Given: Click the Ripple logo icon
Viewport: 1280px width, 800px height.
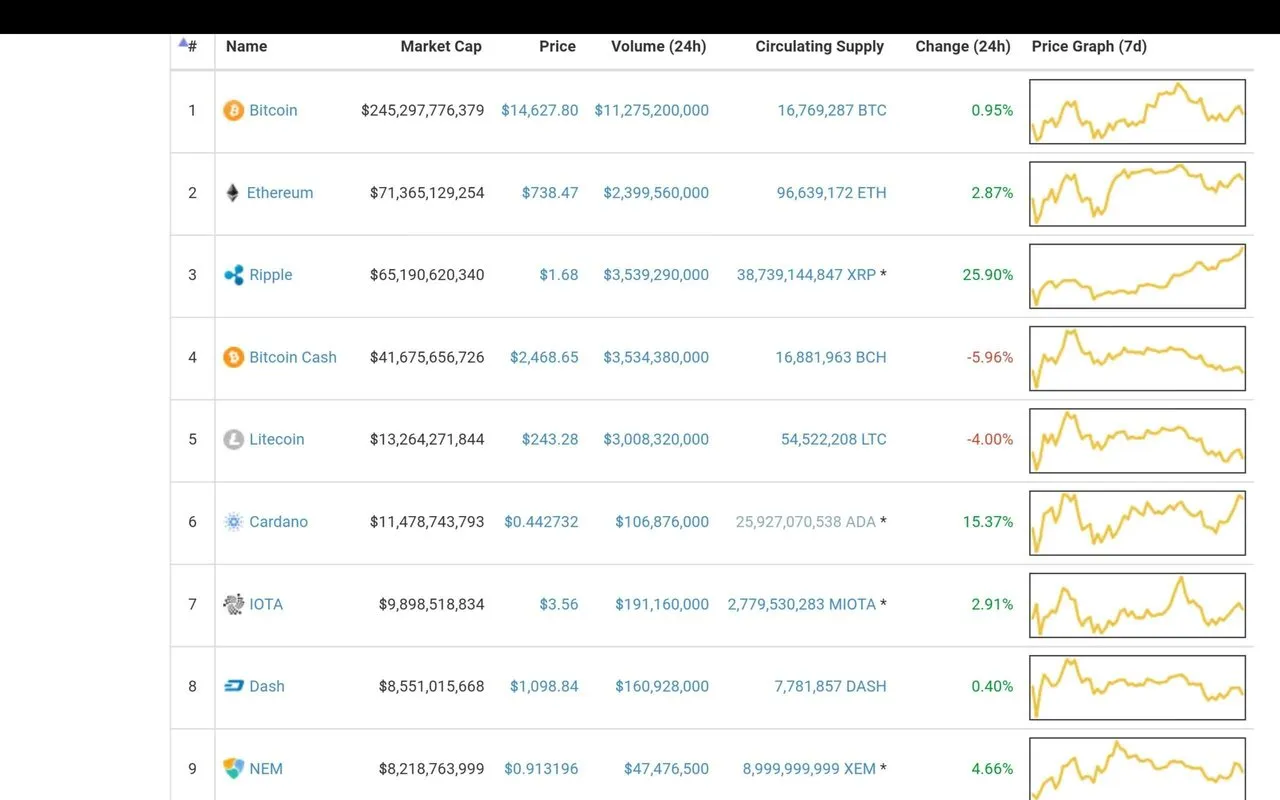Looking at the screenshot, I should point(233,275).
